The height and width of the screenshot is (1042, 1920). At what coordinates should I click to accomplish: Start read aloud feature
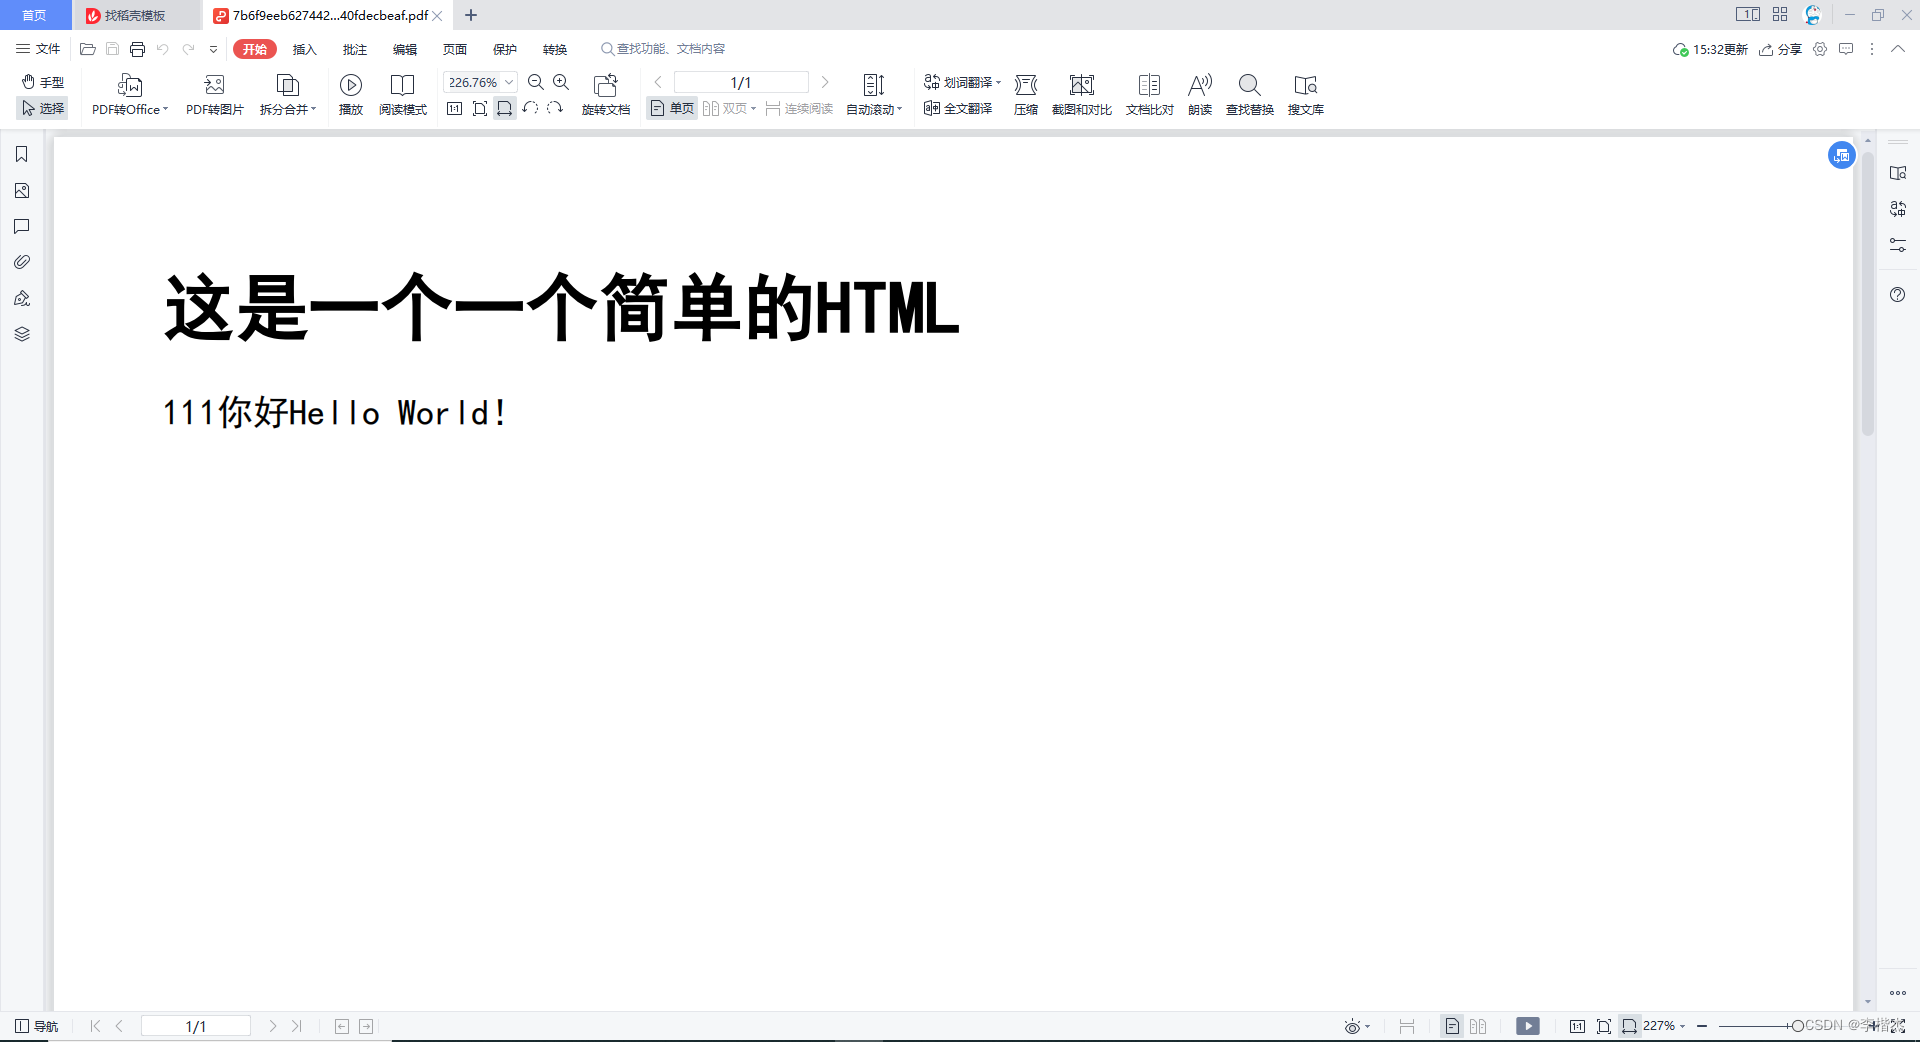1200,95
